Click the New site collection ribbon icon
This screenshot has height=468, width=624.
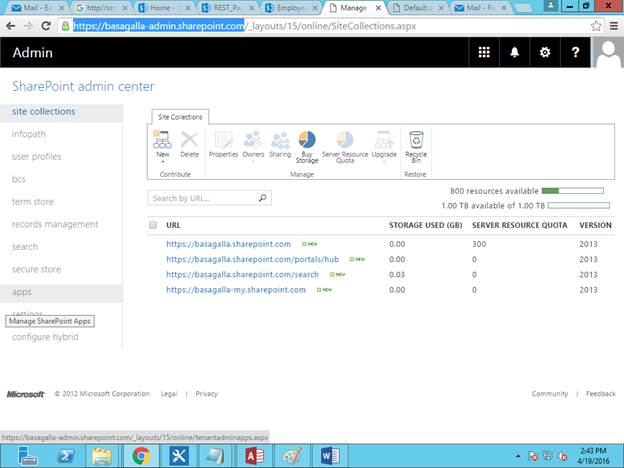[162, 140]
